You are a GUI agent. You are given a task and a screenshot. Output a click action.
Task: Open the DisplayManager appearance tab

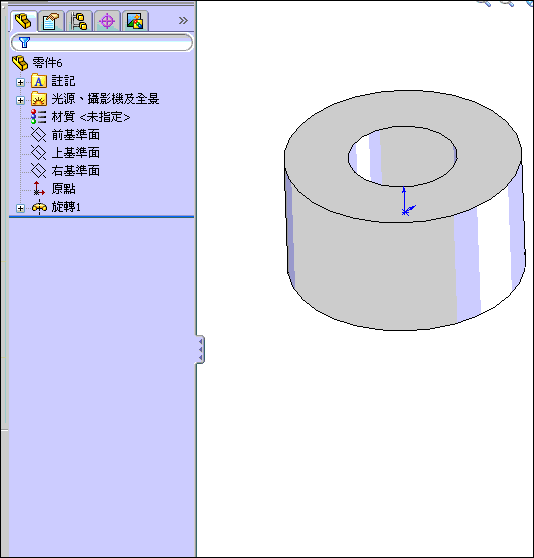click(x=135, y=21)
